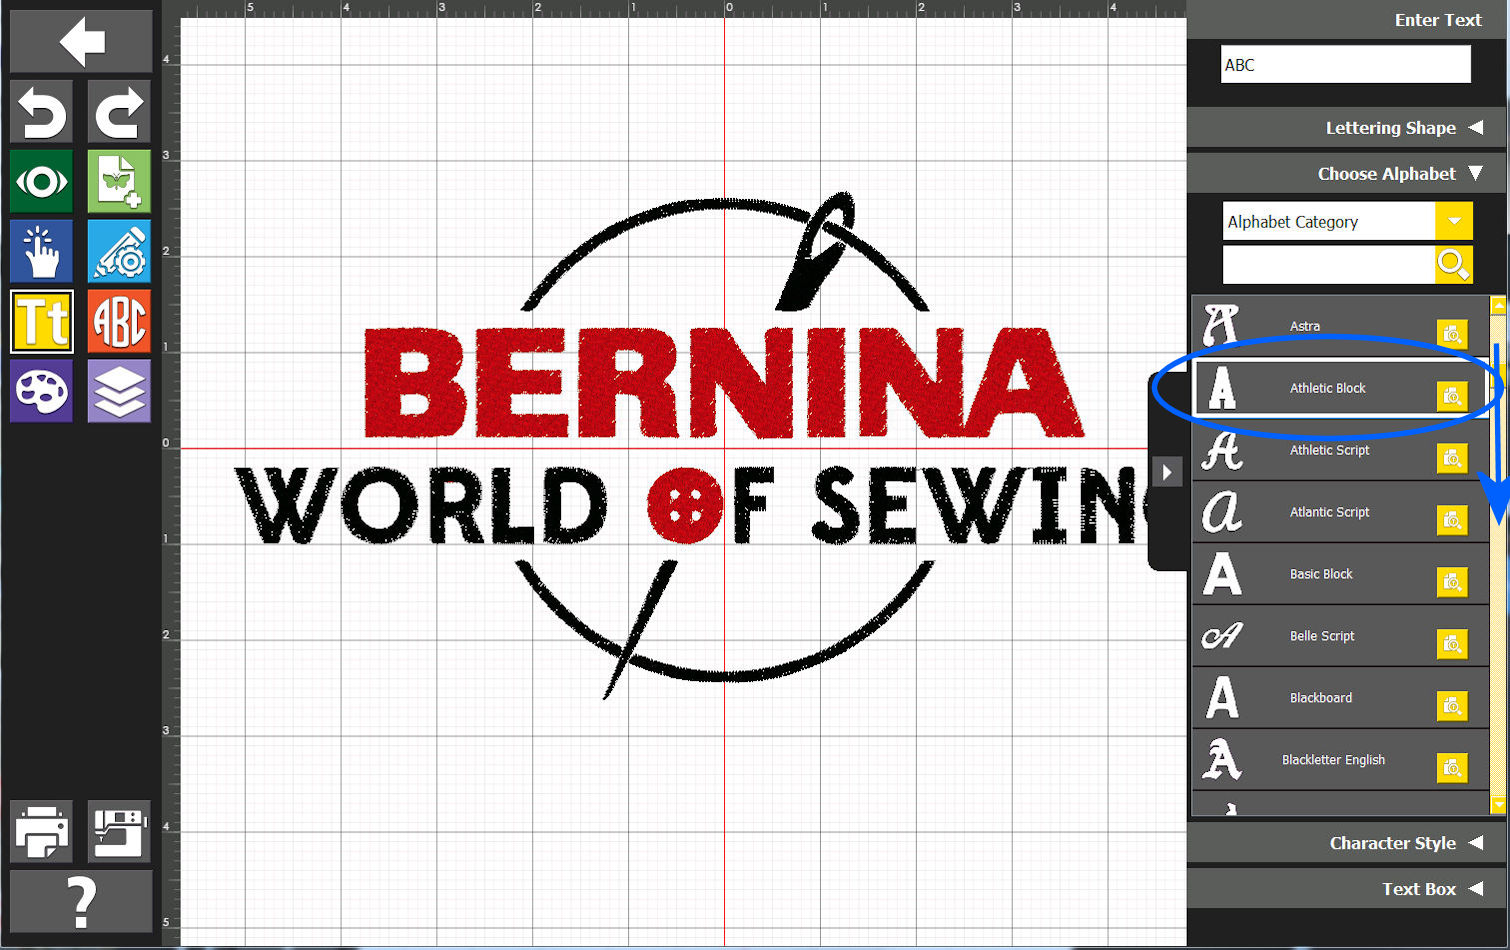
Task: Open the Alphabet Category dropdown
Action: 1347,221
